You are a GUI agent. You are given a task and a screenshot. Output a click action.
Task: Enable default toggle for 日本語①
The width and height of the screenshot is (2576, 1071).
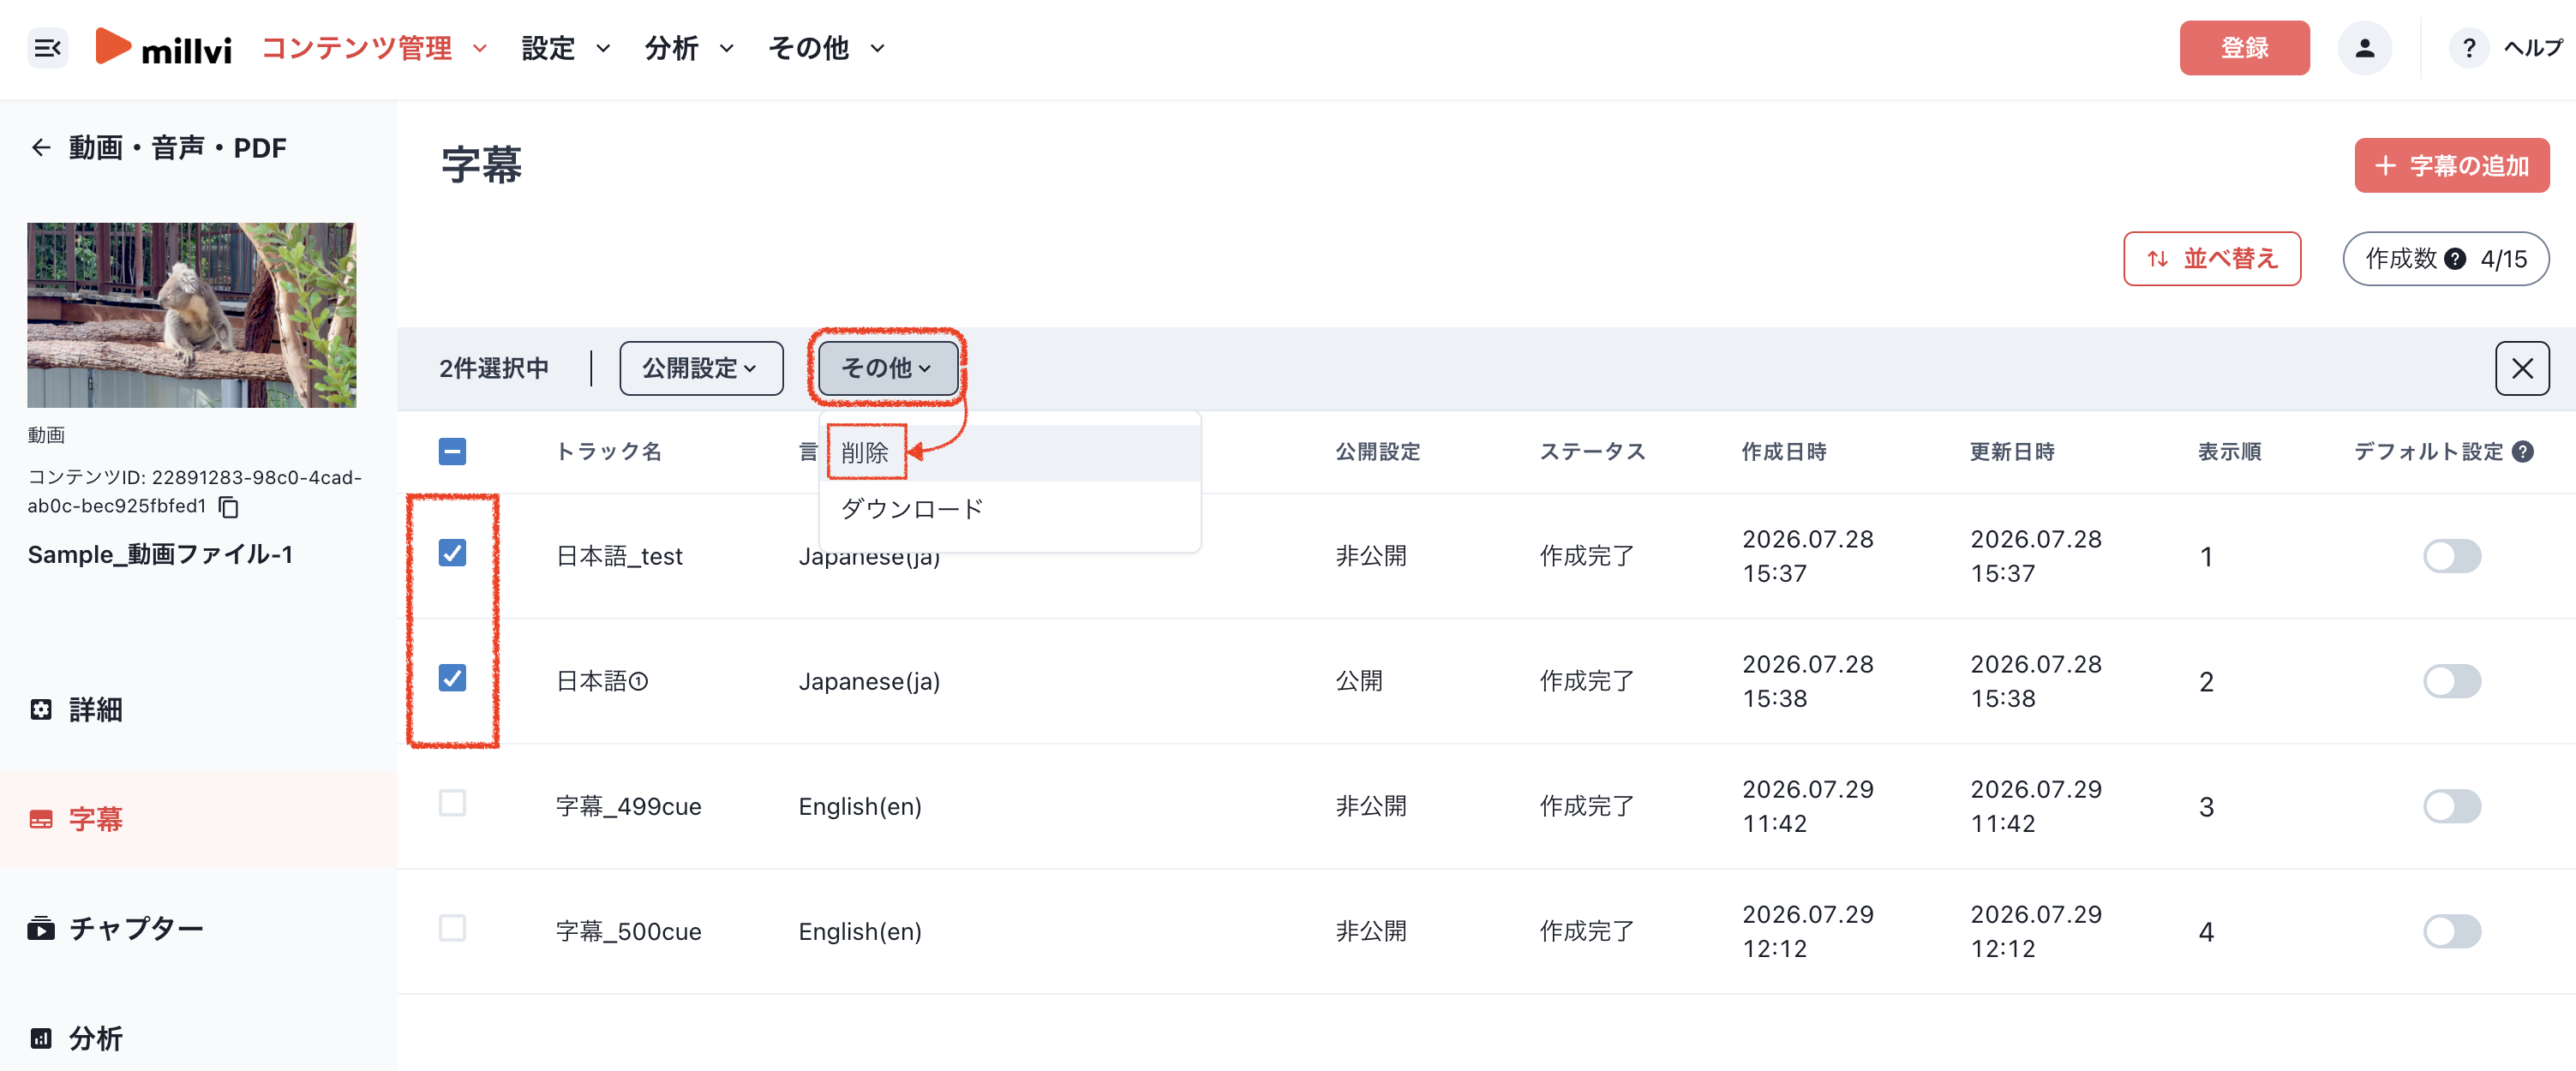[2451, 681]
